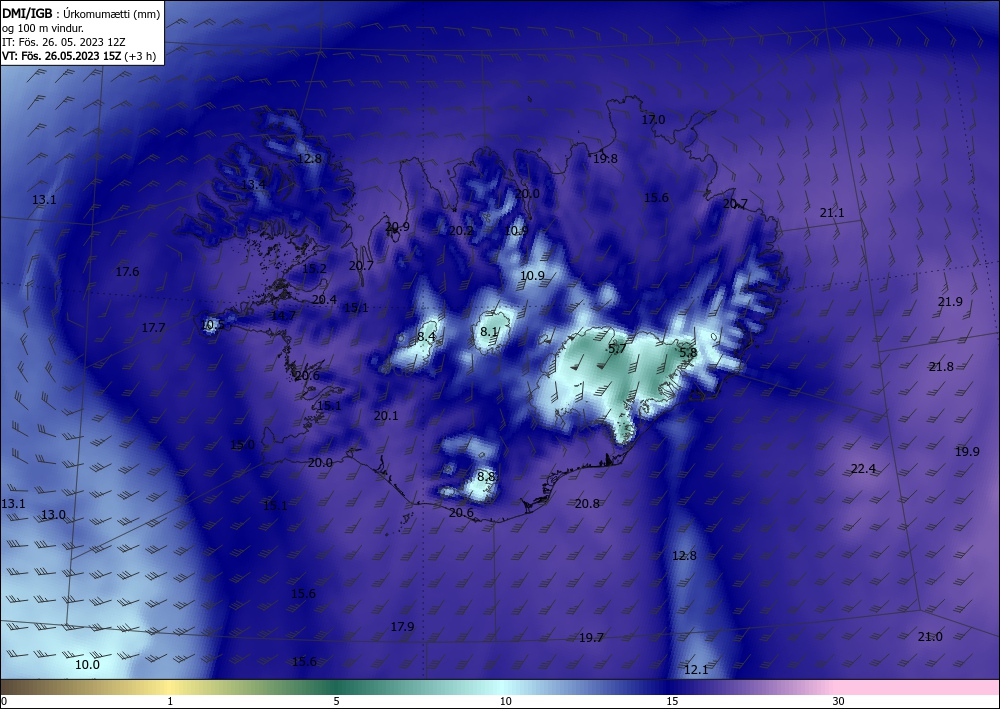Screen dimensions: 1000x709
Task: Select the 'IT: Fös. 26. 05. 2023 12Z' line
Action: tap(64, 42)
